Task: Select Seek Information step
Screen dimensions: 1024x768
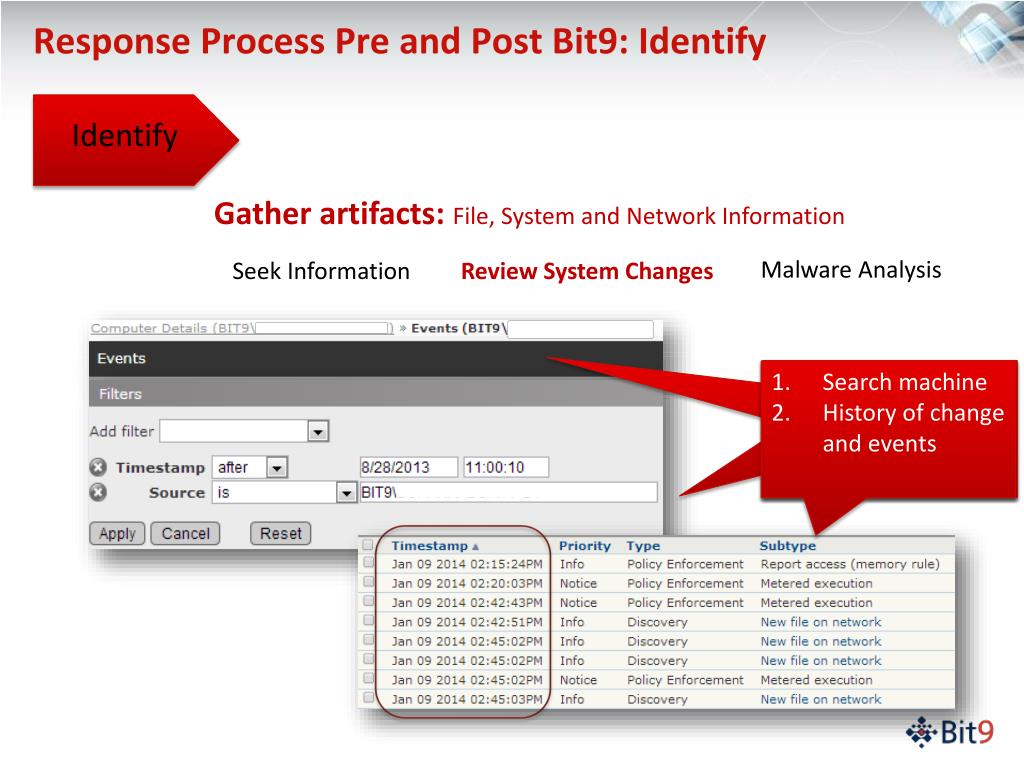Action: [x=321, y=271]
